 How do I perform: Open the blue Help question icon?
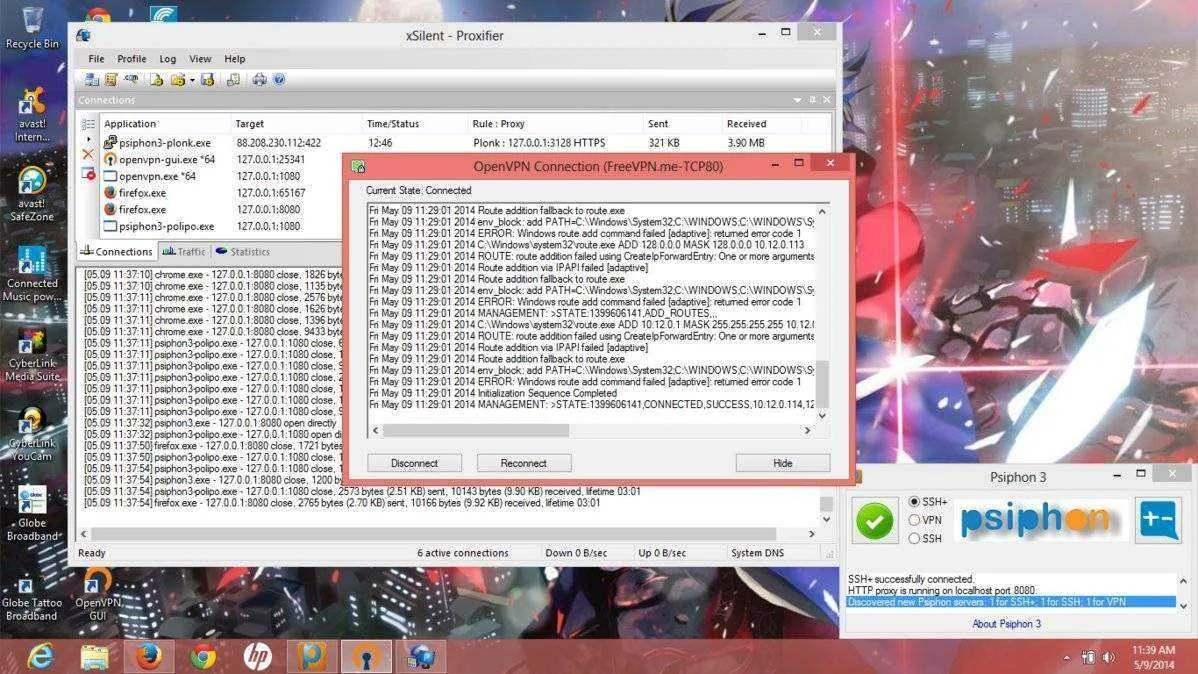(x=280, y=79)
